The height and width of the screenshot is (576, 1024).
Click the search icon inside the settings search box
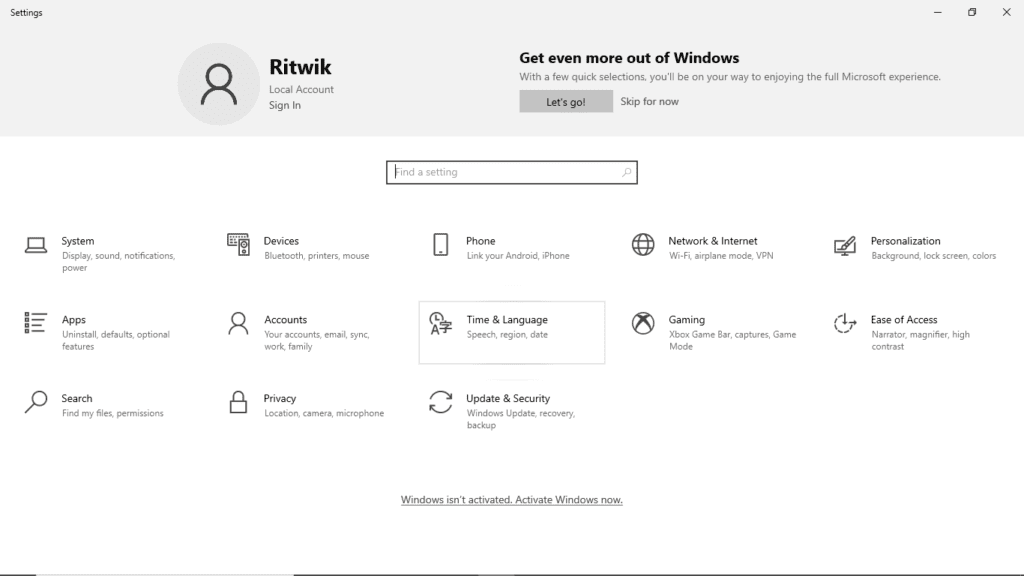627,171
